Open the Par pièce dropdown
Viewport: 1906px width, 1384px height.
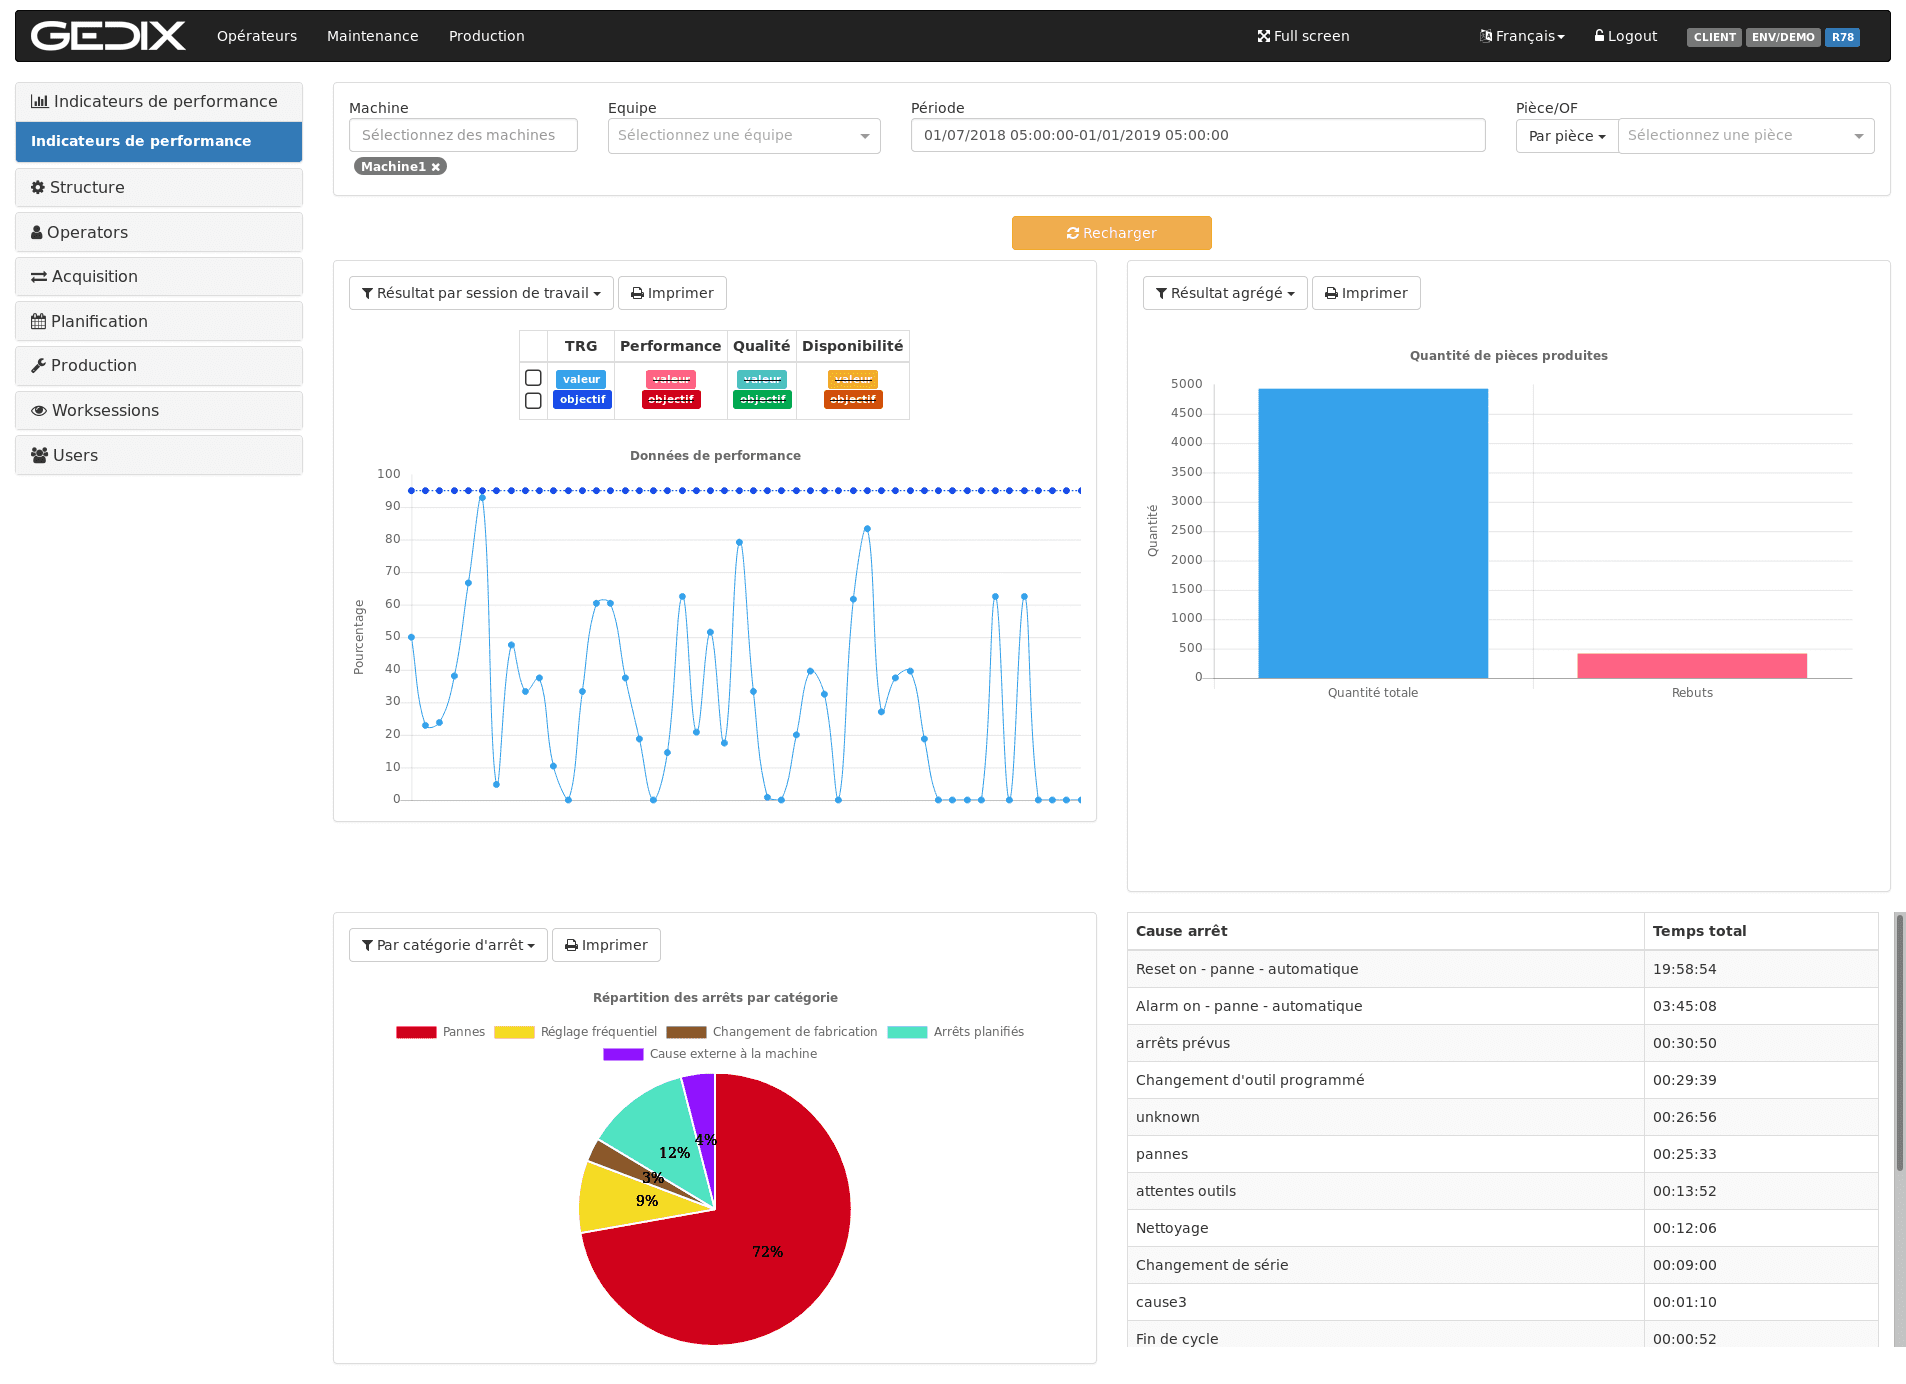click(x=1566, y=136)
